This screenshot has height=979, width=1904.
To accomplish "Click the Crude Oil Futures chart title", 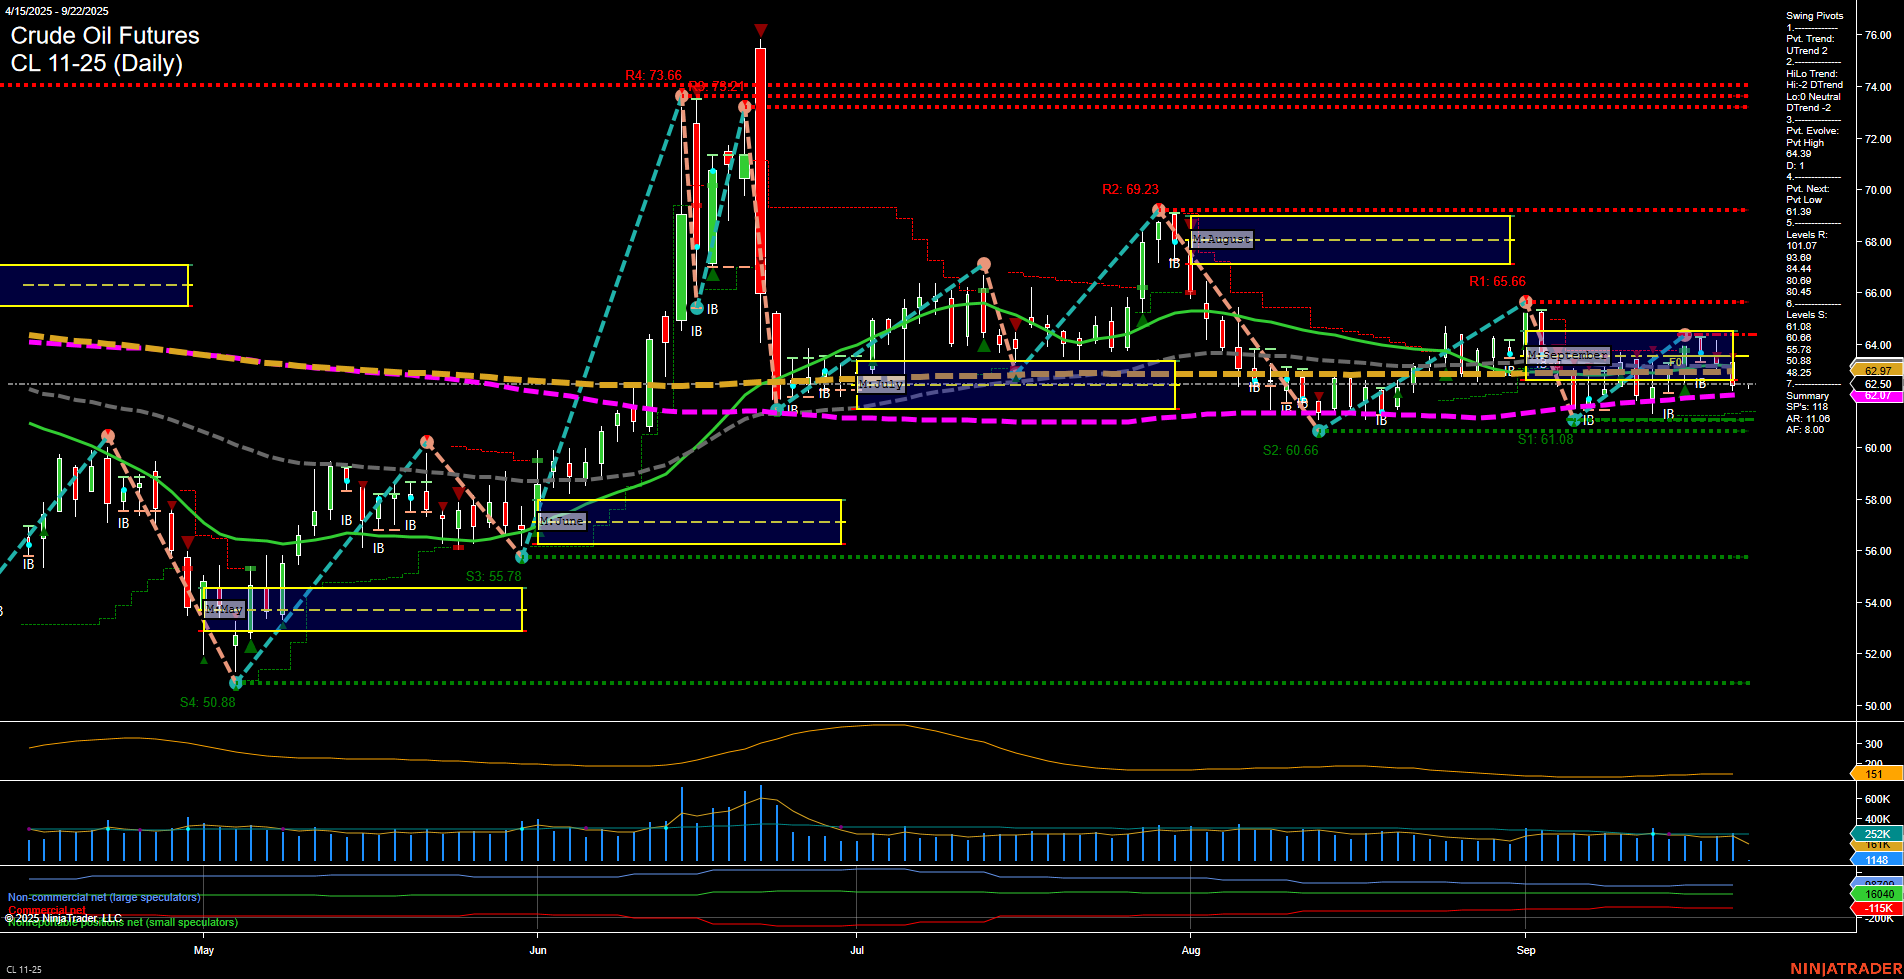I will [105, 36].
